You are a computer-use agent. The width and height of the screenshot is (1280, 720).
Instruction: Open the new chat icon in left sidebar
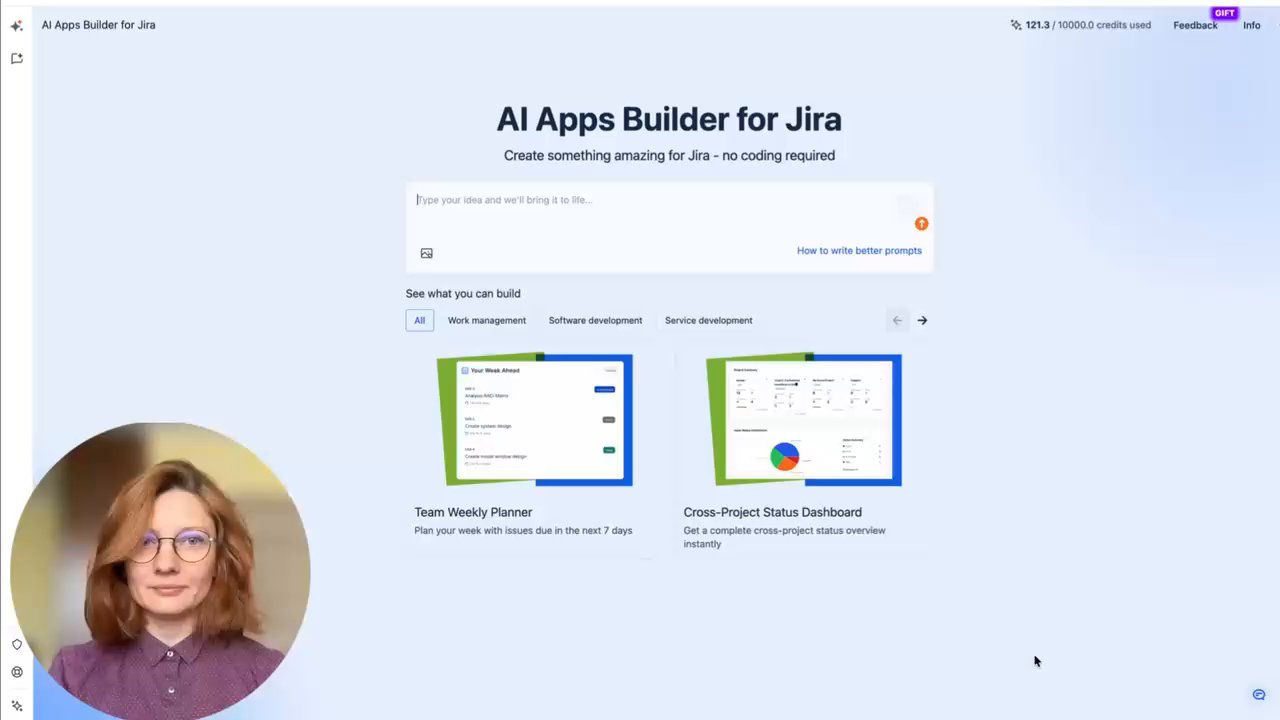point(17,59)
